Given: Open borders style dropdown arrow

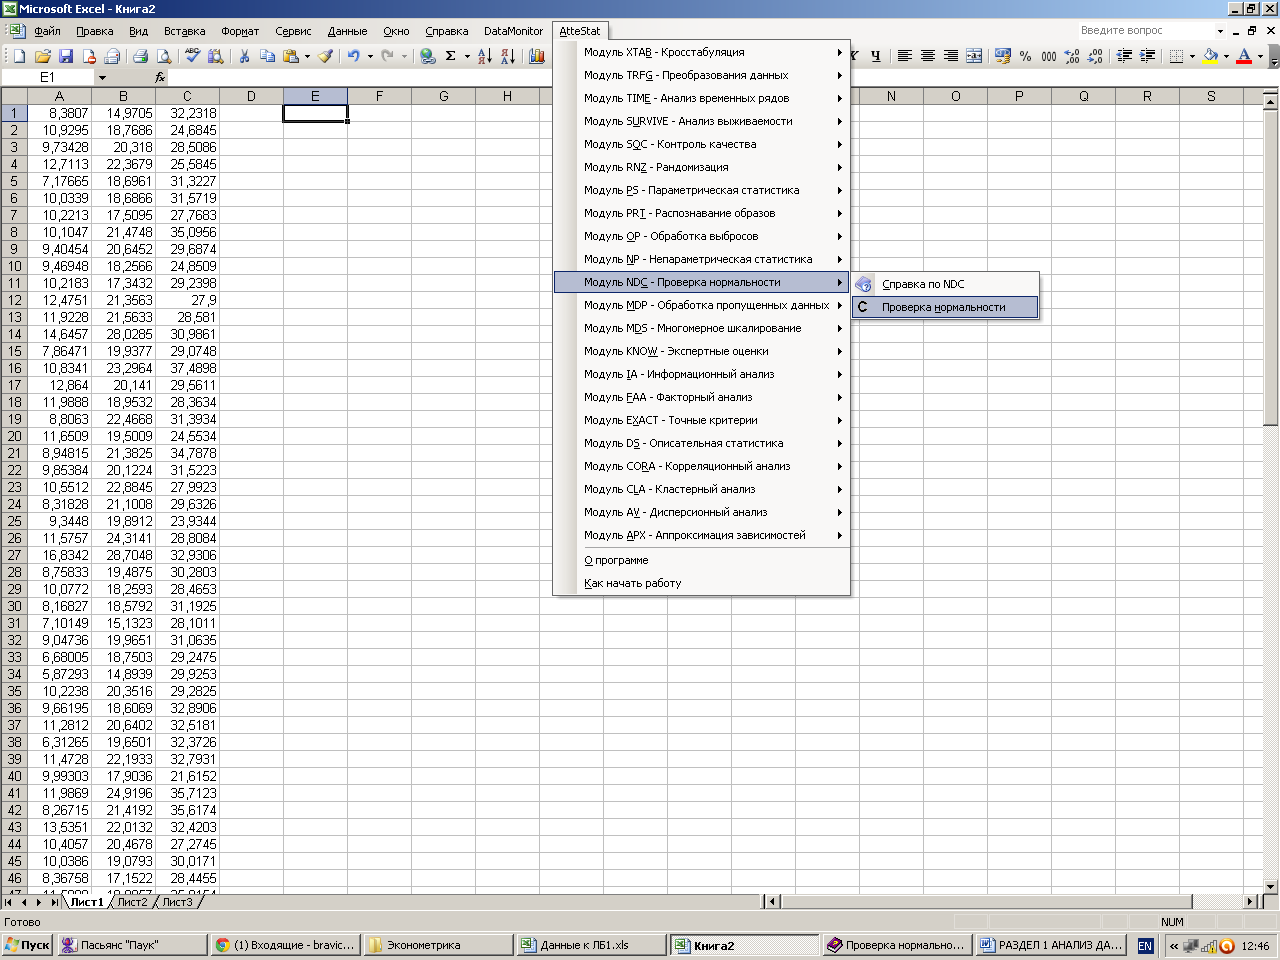Looking at the screenshot, I should (x=1192, y=56).
